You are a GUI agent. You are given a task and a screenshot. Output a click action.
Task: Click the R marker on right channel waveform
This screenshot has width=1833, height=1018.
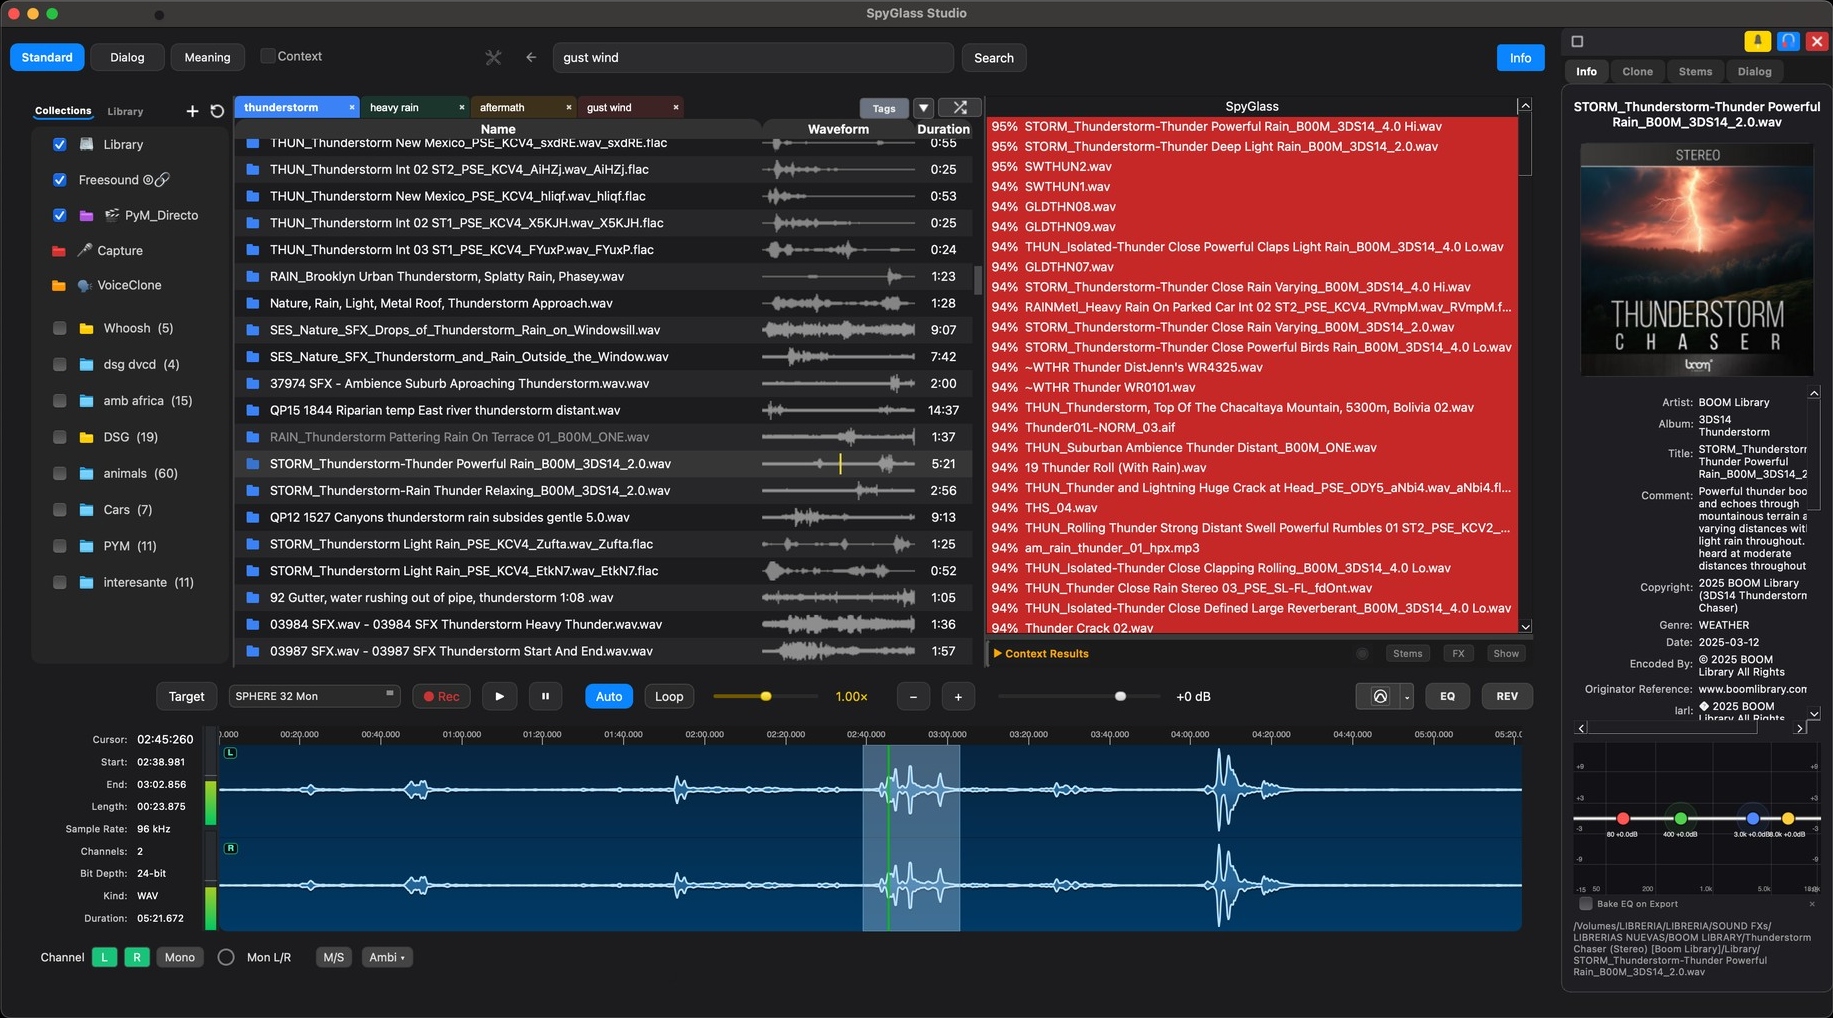point(230,848)
